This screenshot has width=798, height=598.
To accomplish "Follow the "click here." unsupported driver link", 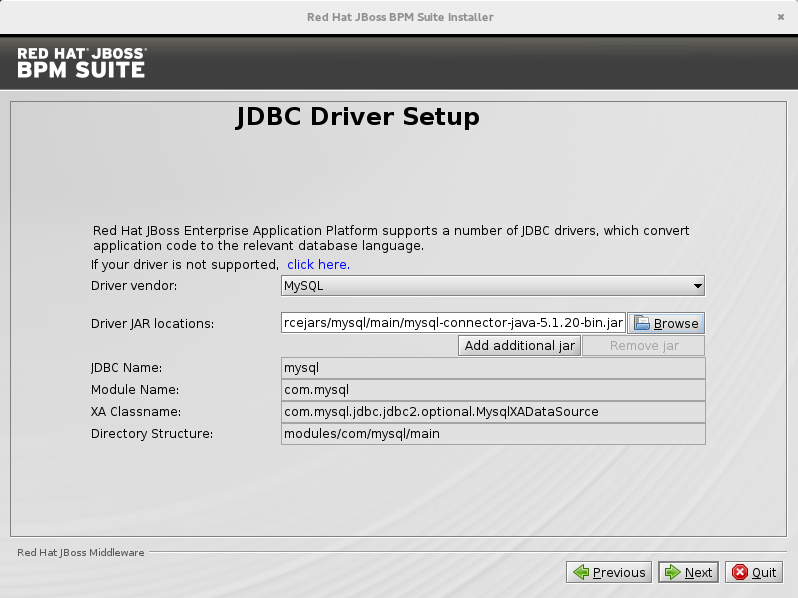I will (x=318, y=265).
